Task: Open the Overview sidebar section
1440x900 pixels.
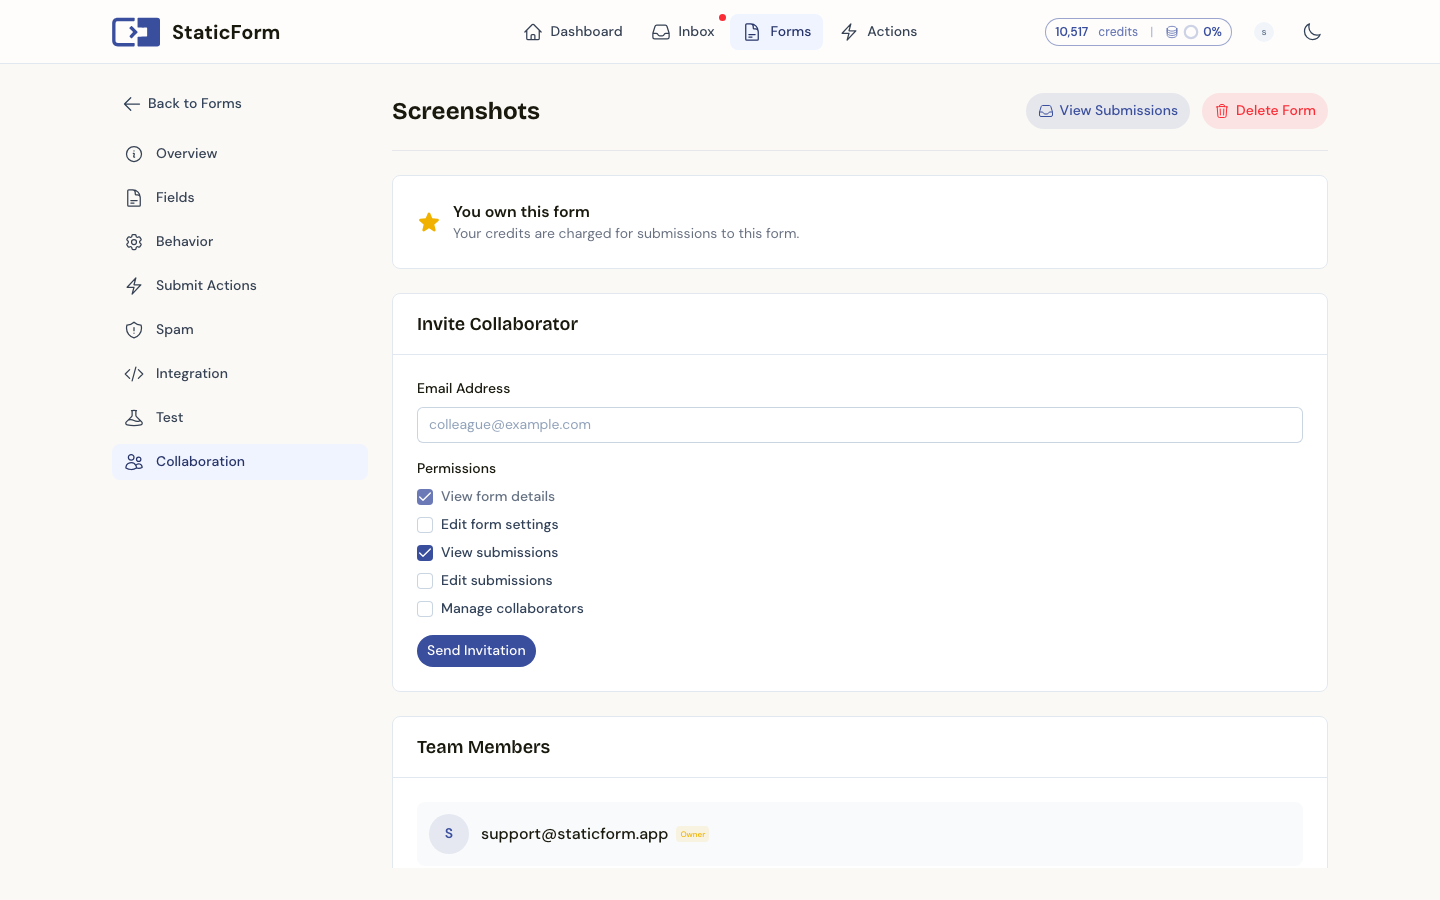Action: point(240,154)
